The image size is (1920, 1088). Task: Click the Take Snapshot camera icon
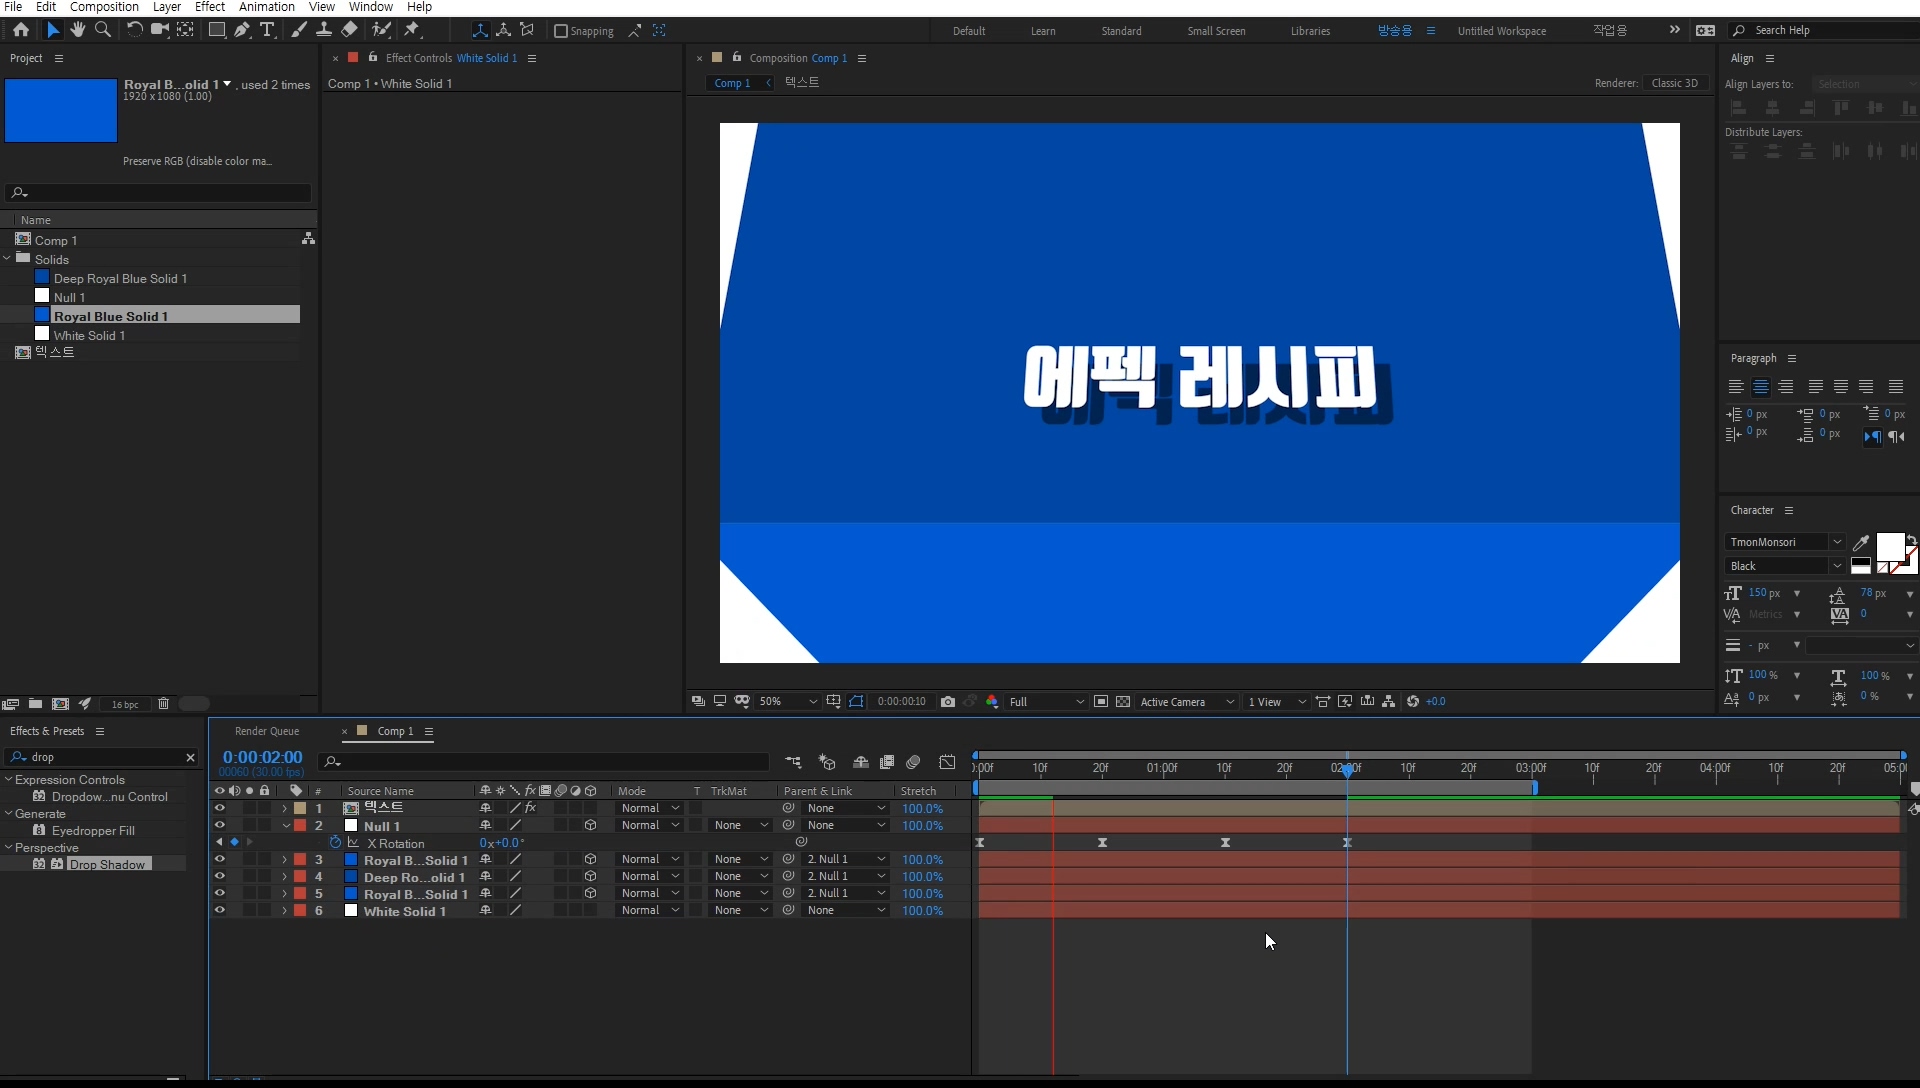click(948, 702)
